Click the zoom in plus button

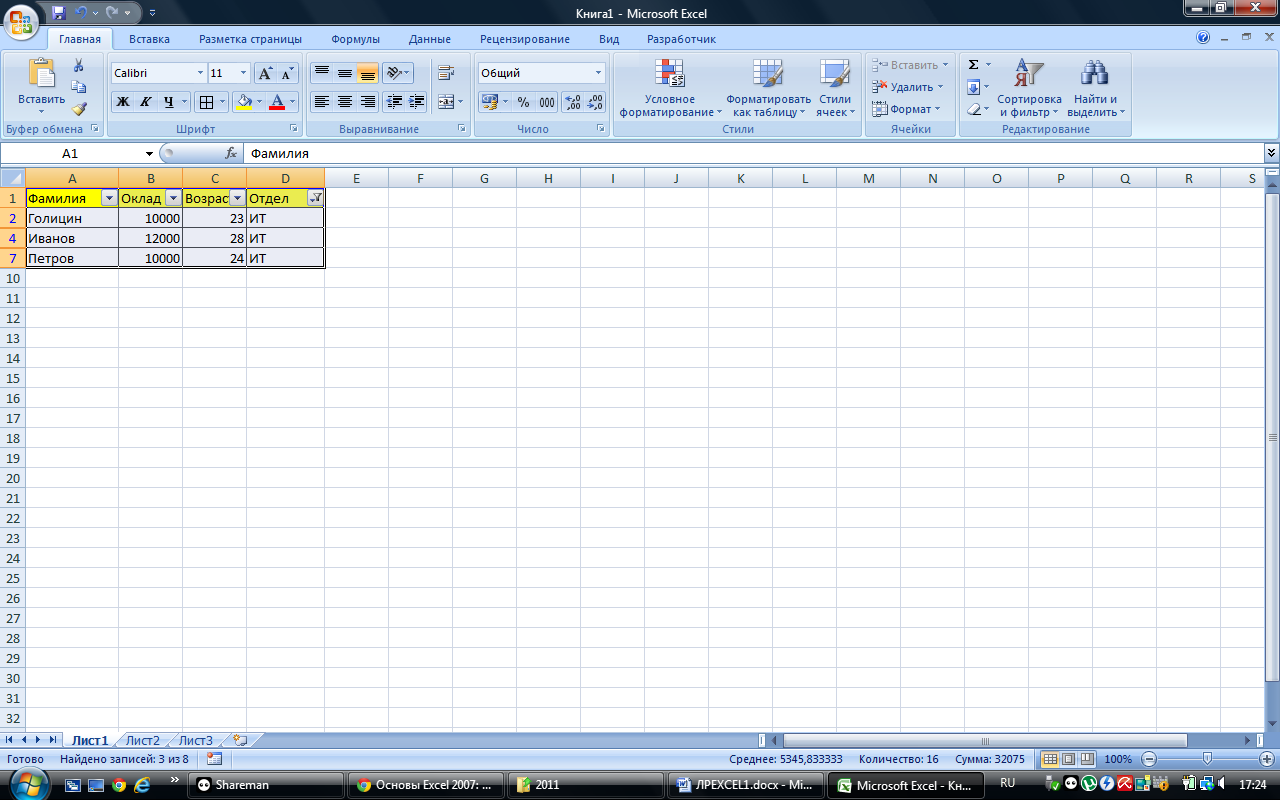pos(1266,759)
